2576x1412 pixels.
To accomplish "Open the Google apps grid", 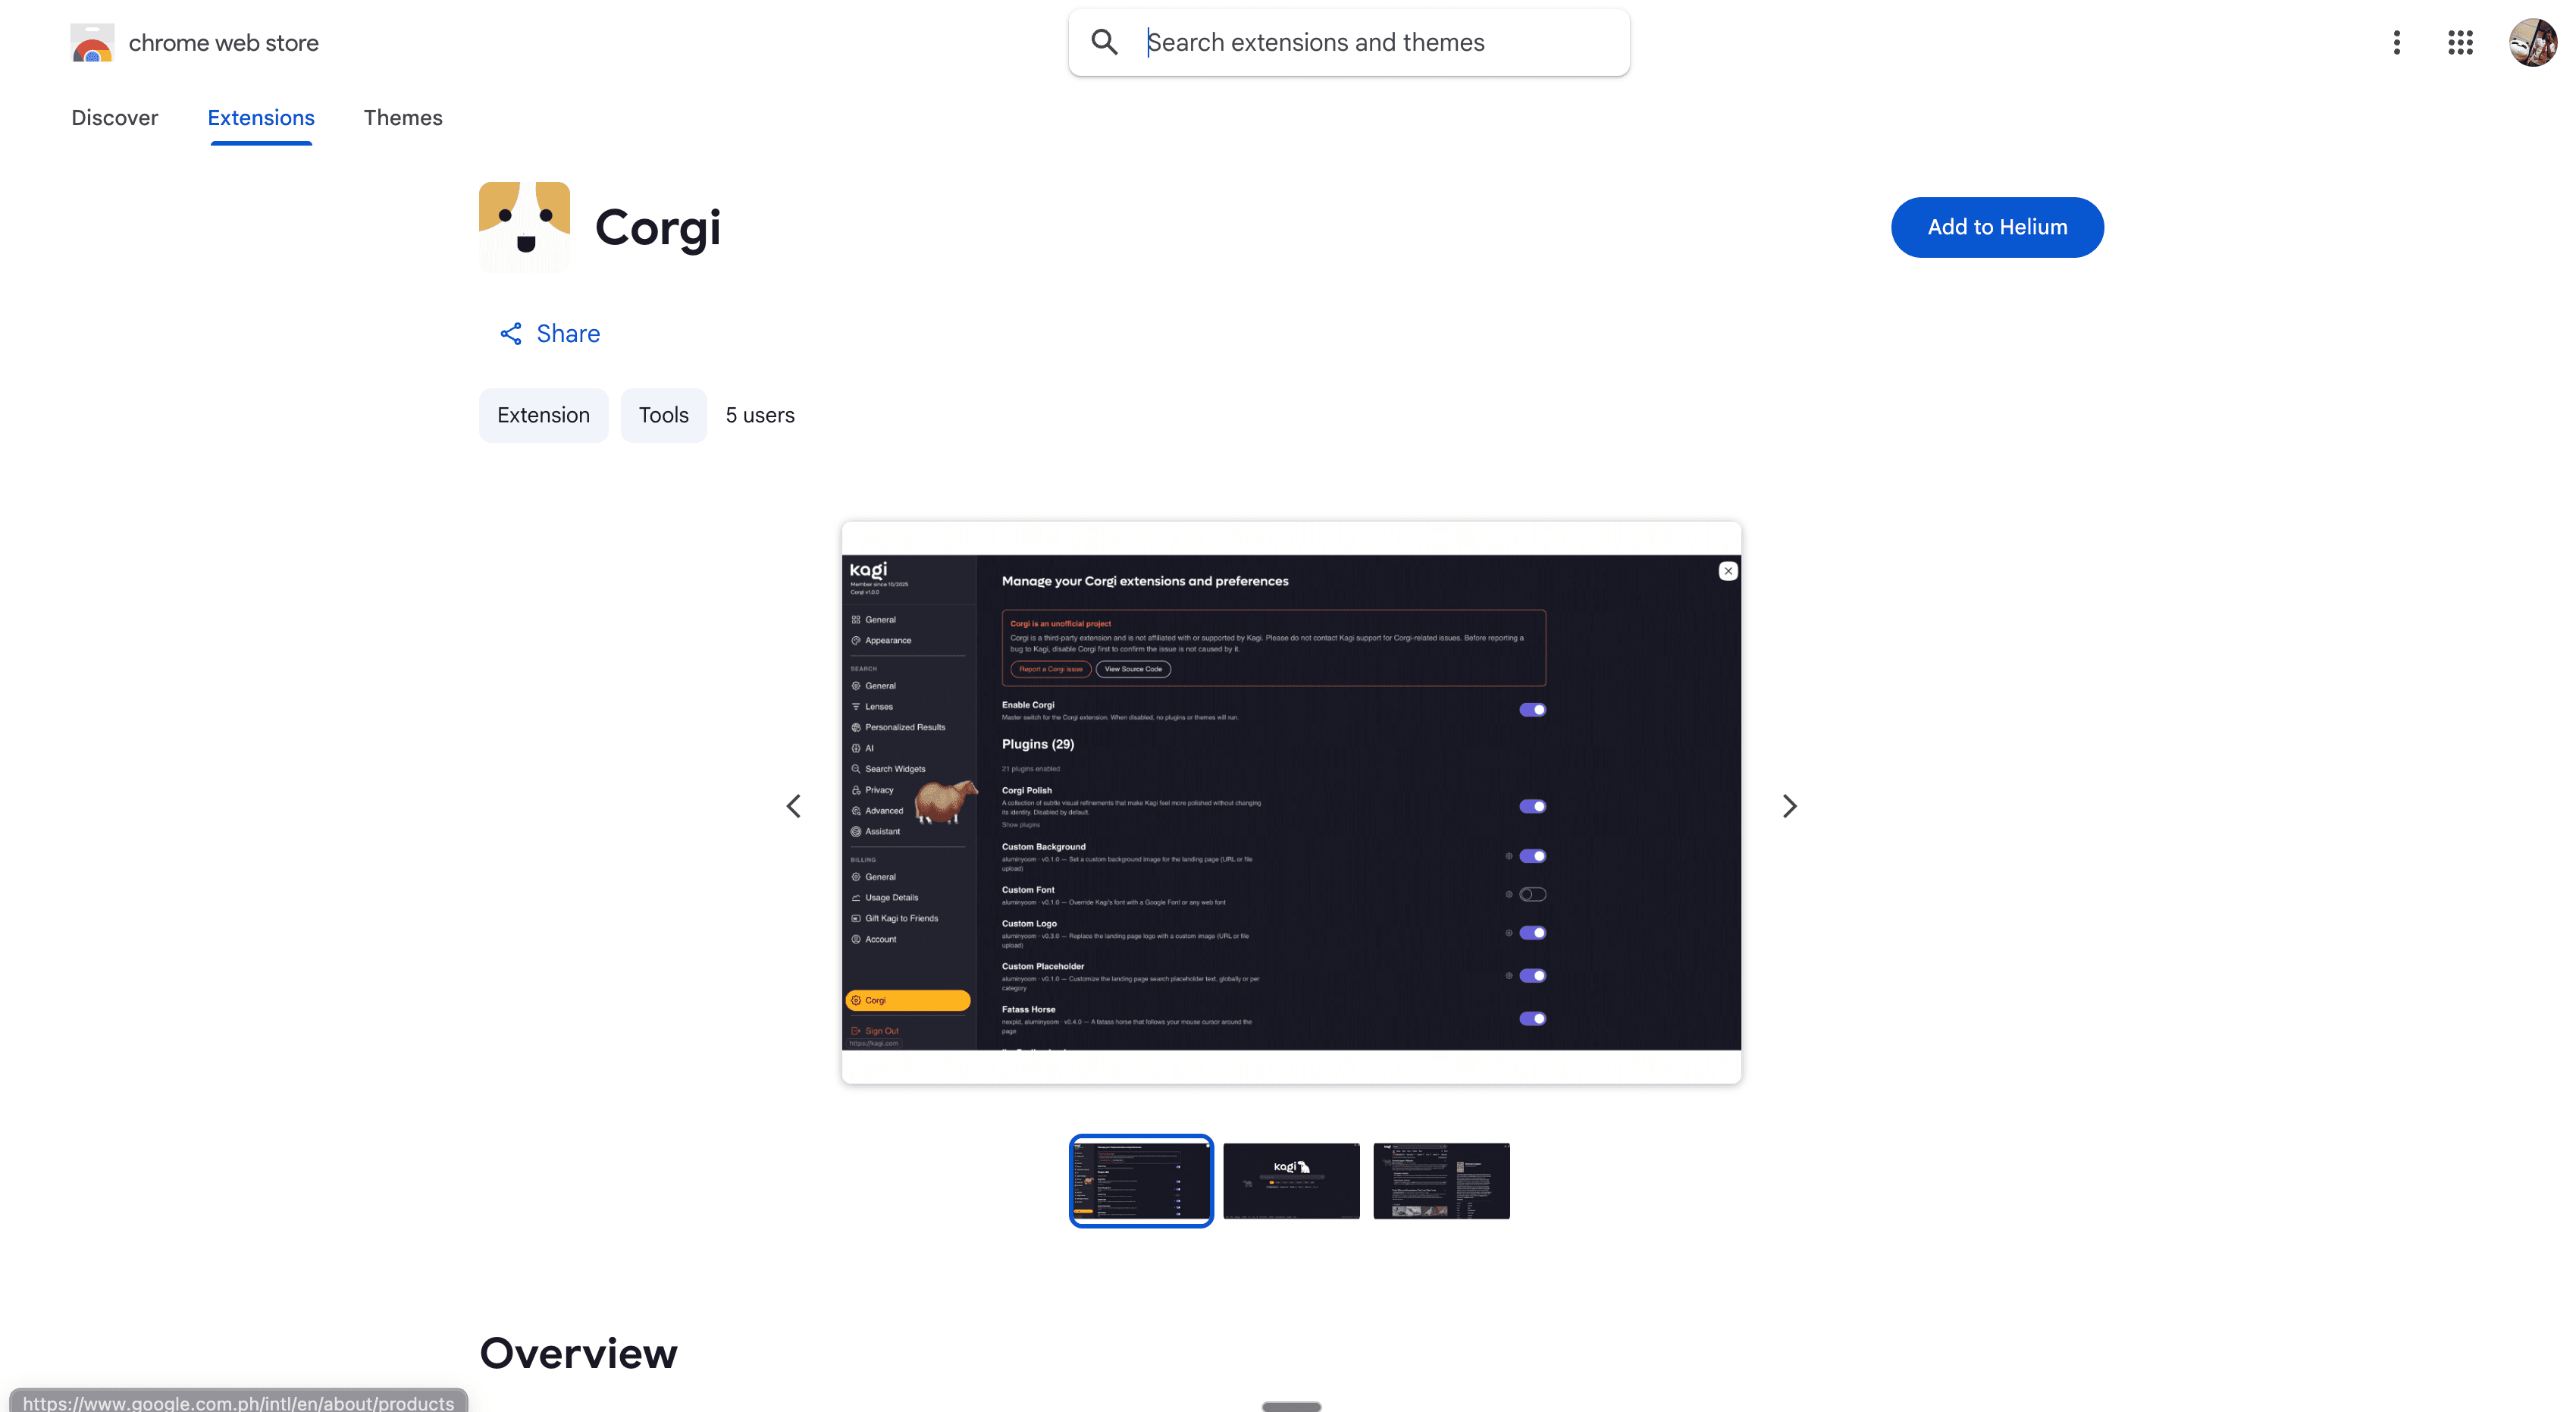I will pyautogui.click(x=2460, y=42).
